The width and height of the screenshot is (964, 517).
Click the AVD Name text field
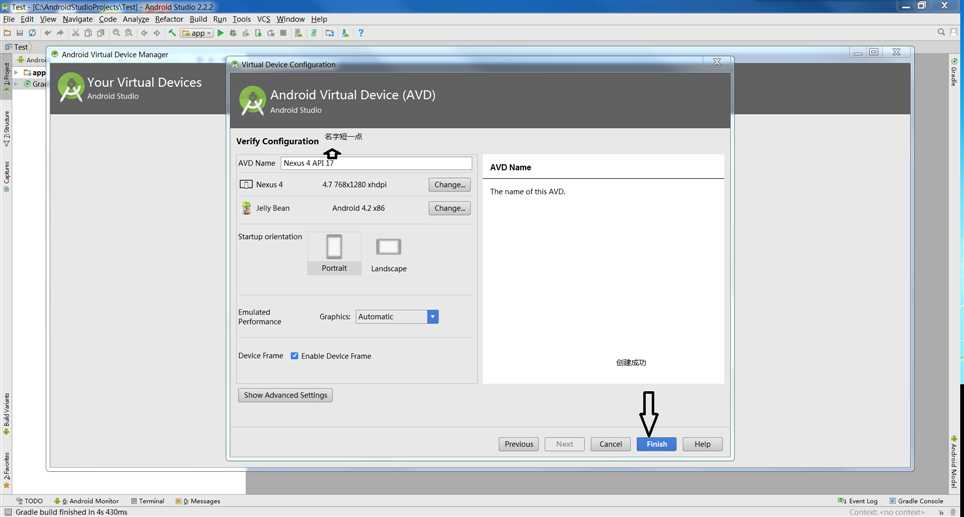click(376, 163)
